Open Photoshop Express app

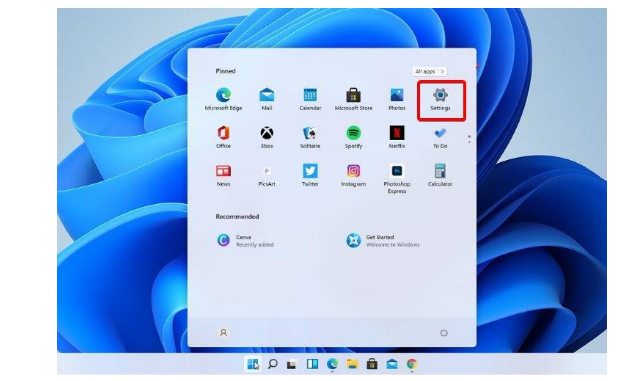(397, 178)
